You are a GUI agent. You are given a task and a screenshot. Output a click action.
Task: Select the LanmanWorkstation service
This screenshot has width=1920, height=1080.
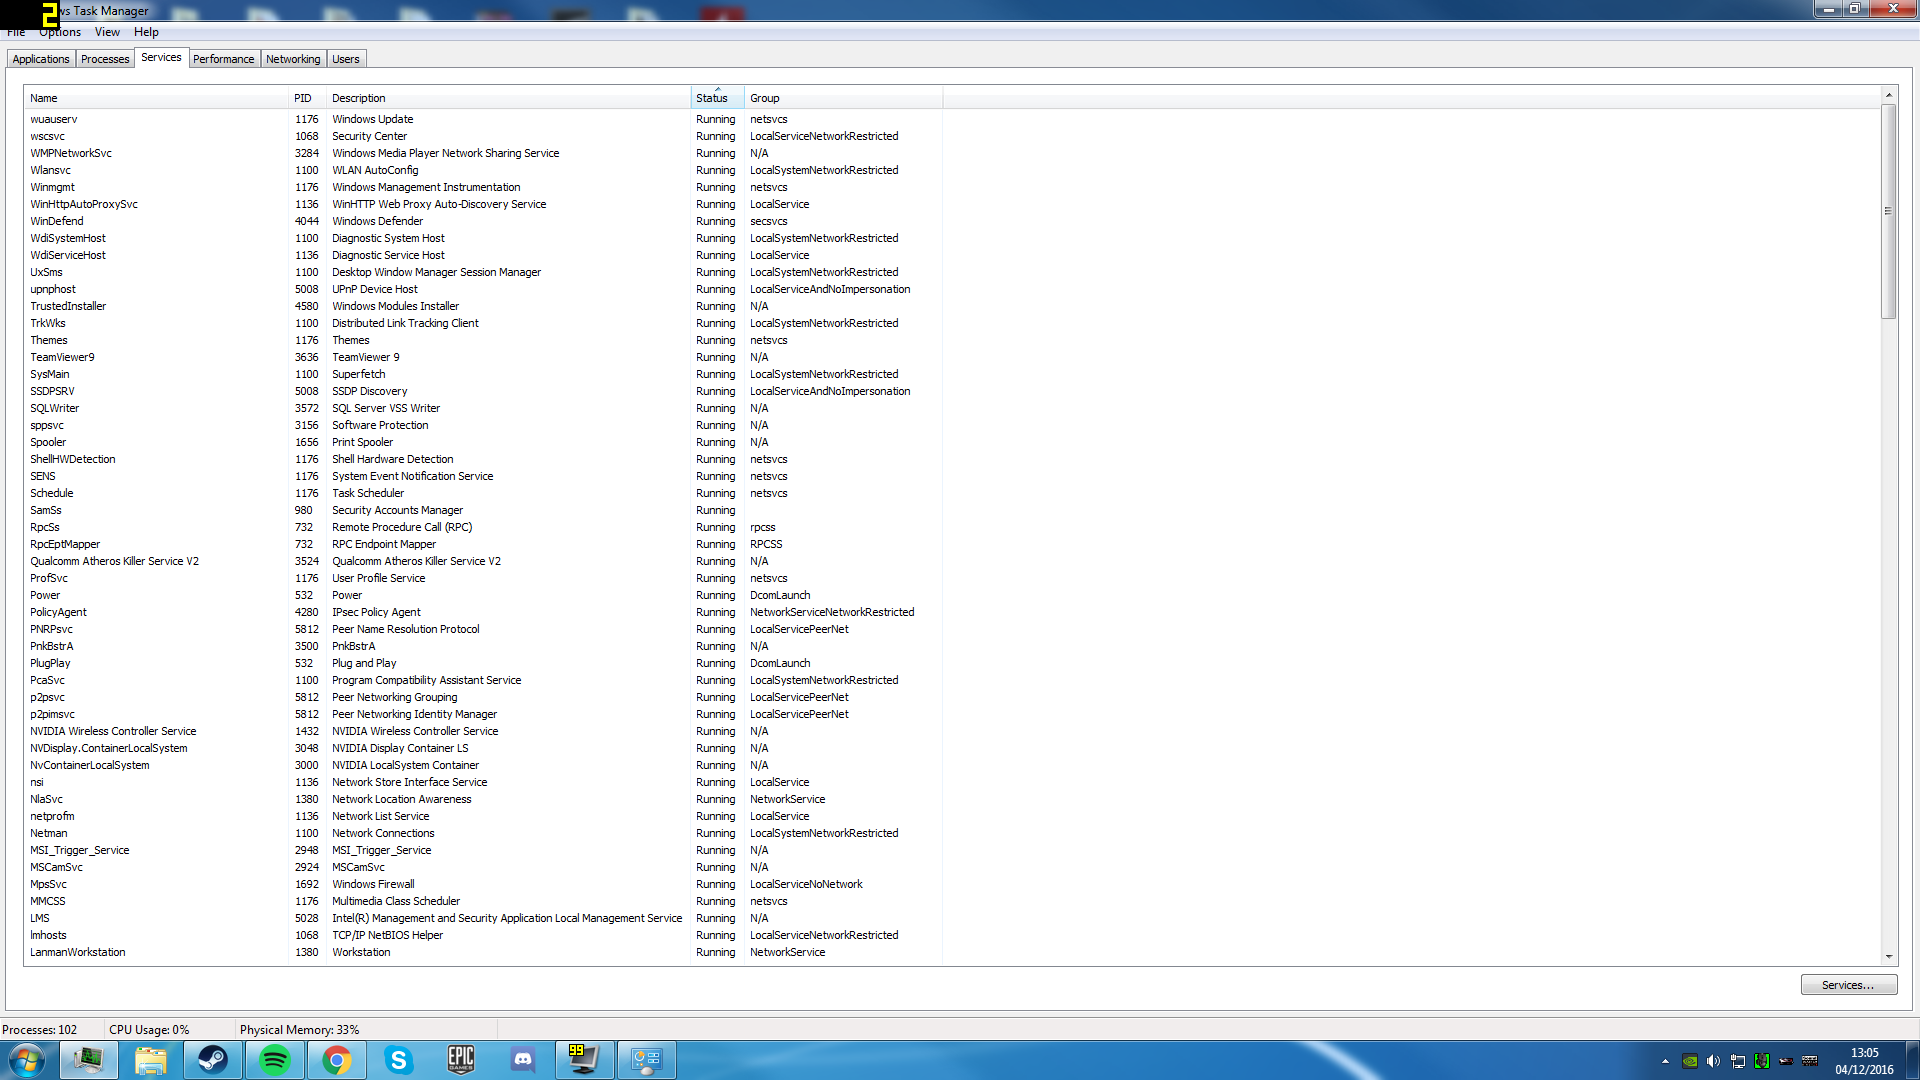click(x=78, y=952)
